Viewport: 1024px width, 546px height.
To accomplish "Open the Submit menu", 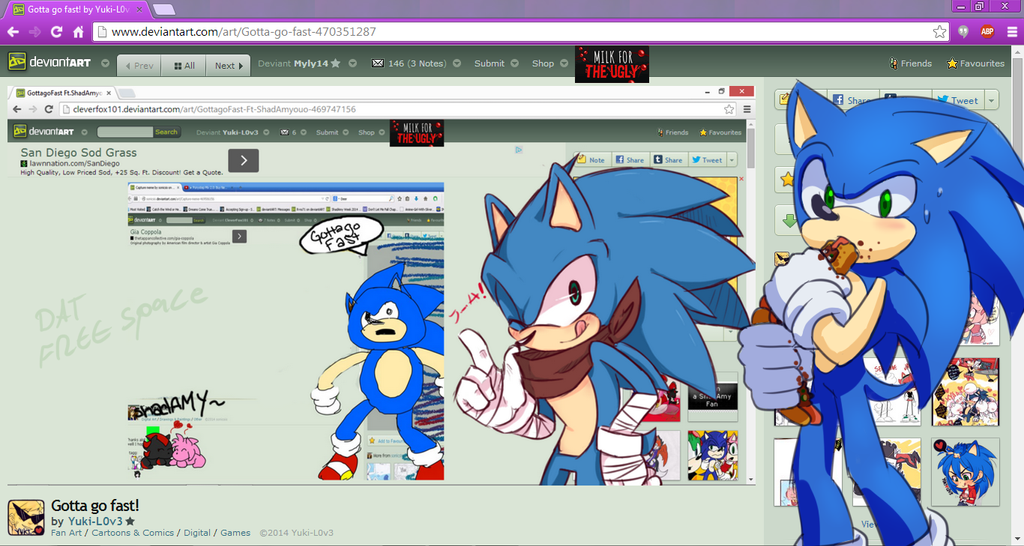I will click(x=489, y=63).
